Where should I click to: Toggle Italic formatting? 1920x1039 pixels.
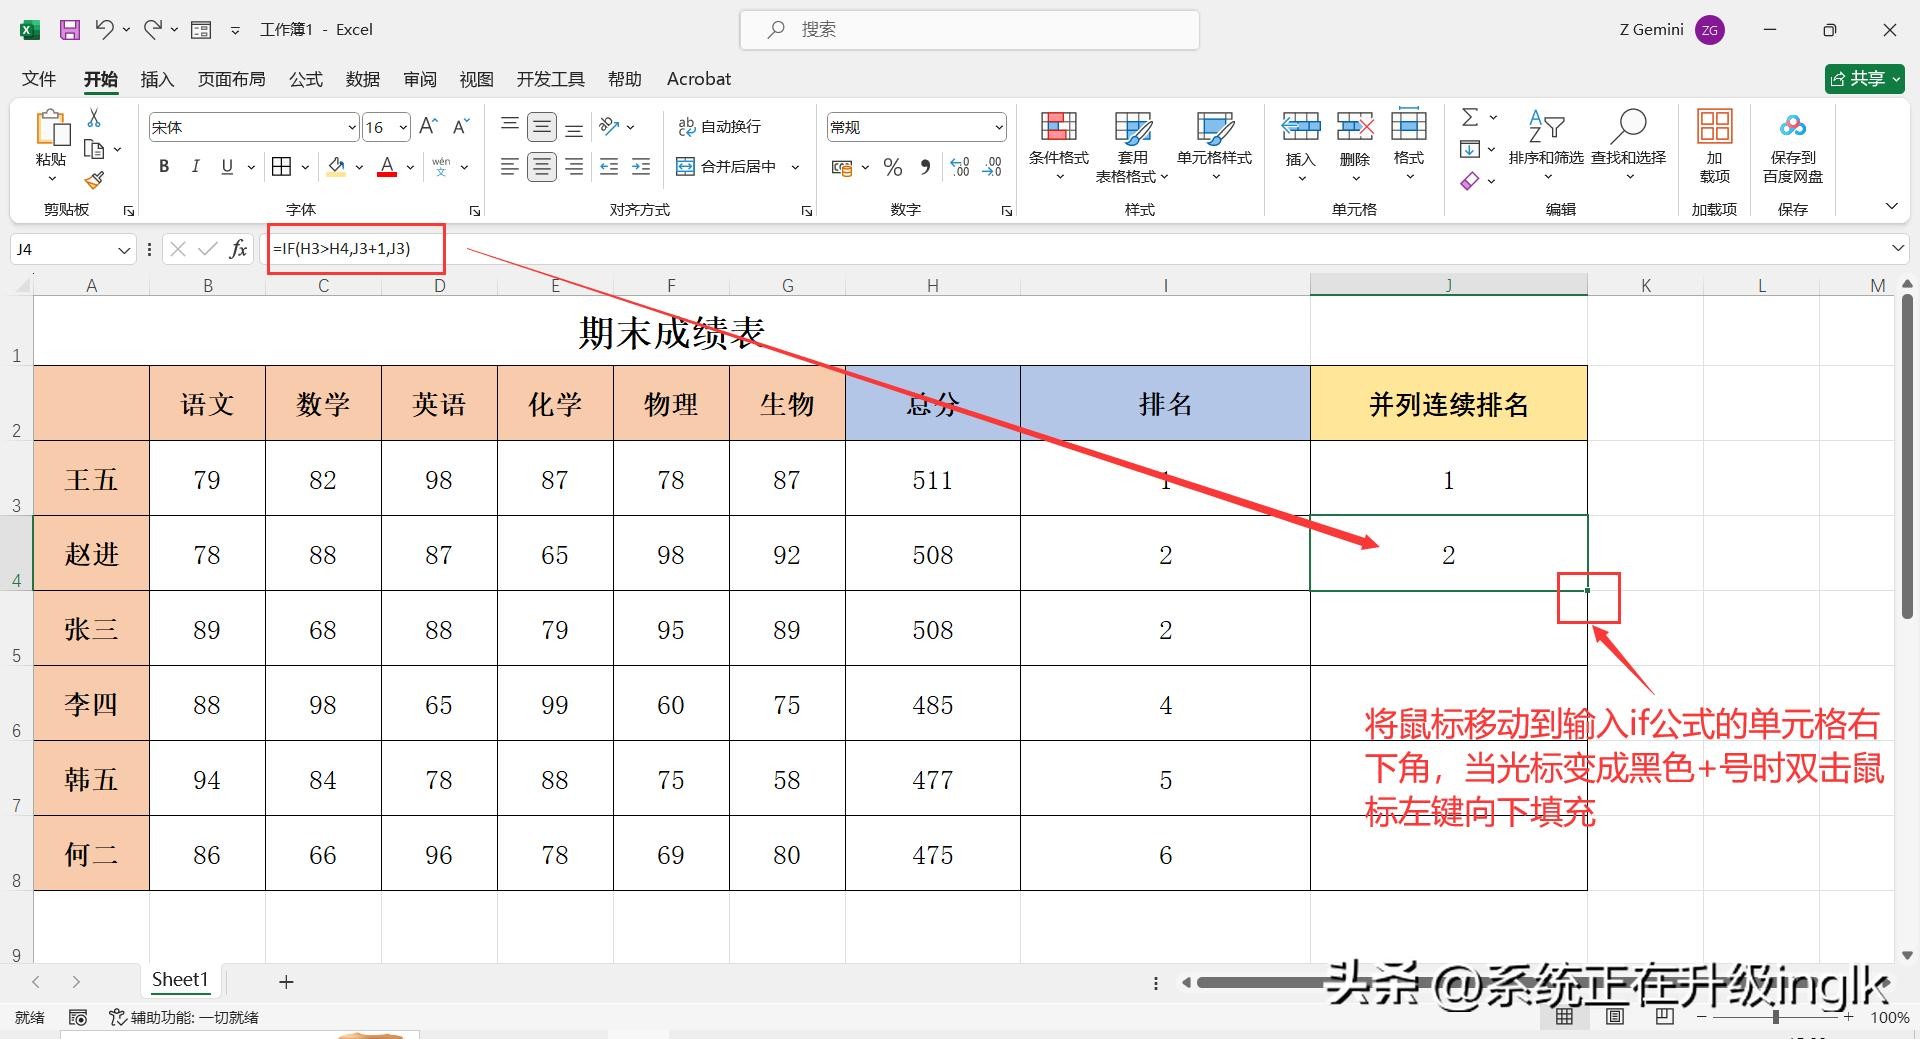point(196,167)
